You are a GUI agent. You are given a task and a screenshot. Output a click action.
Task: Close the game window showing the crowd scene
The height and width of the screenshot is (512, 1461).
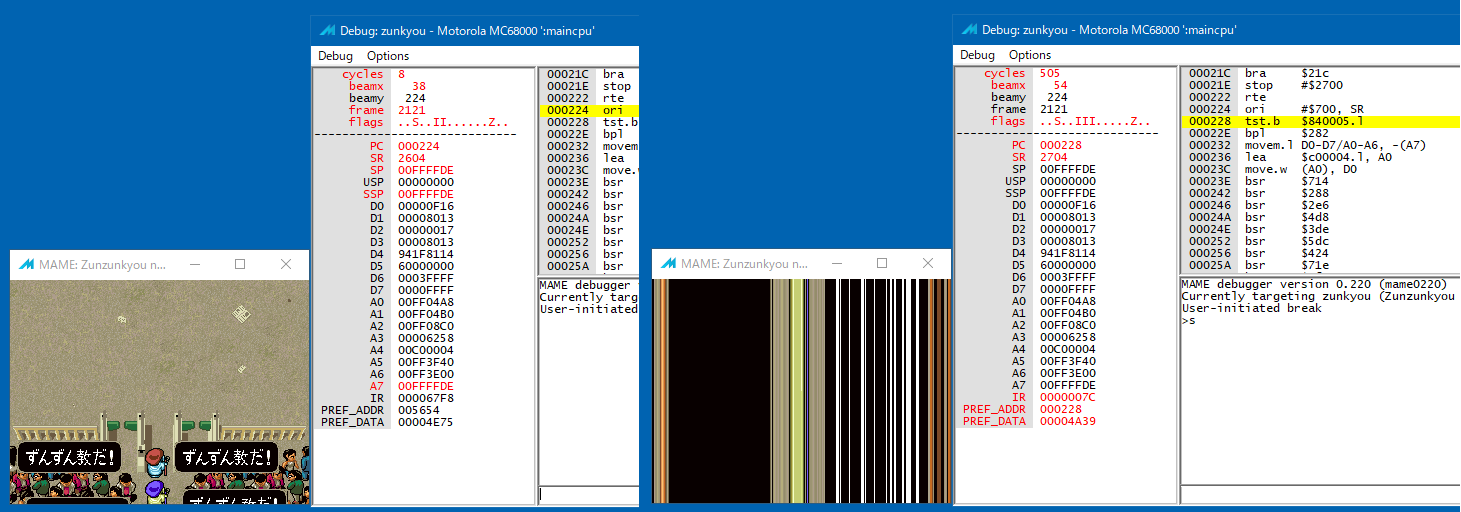click(x=286, y=265)
